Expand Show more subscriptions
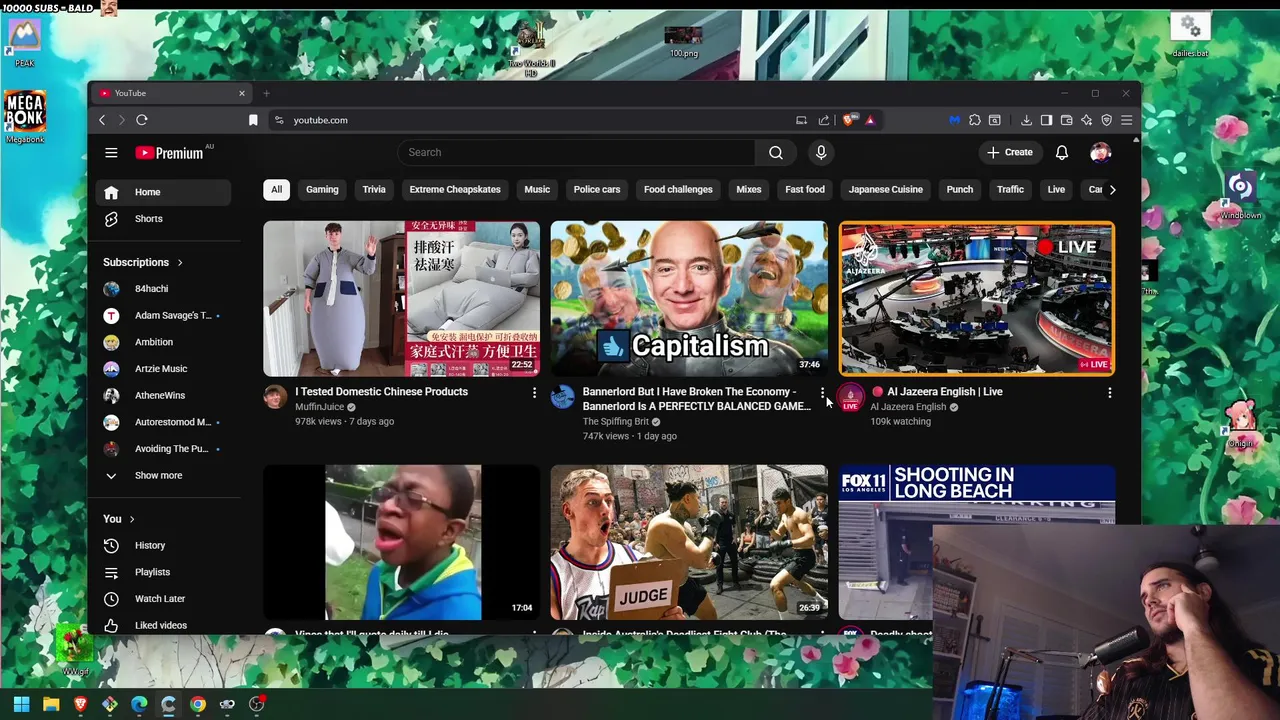Screen dimensions: 1280x720 click(163, 475)
